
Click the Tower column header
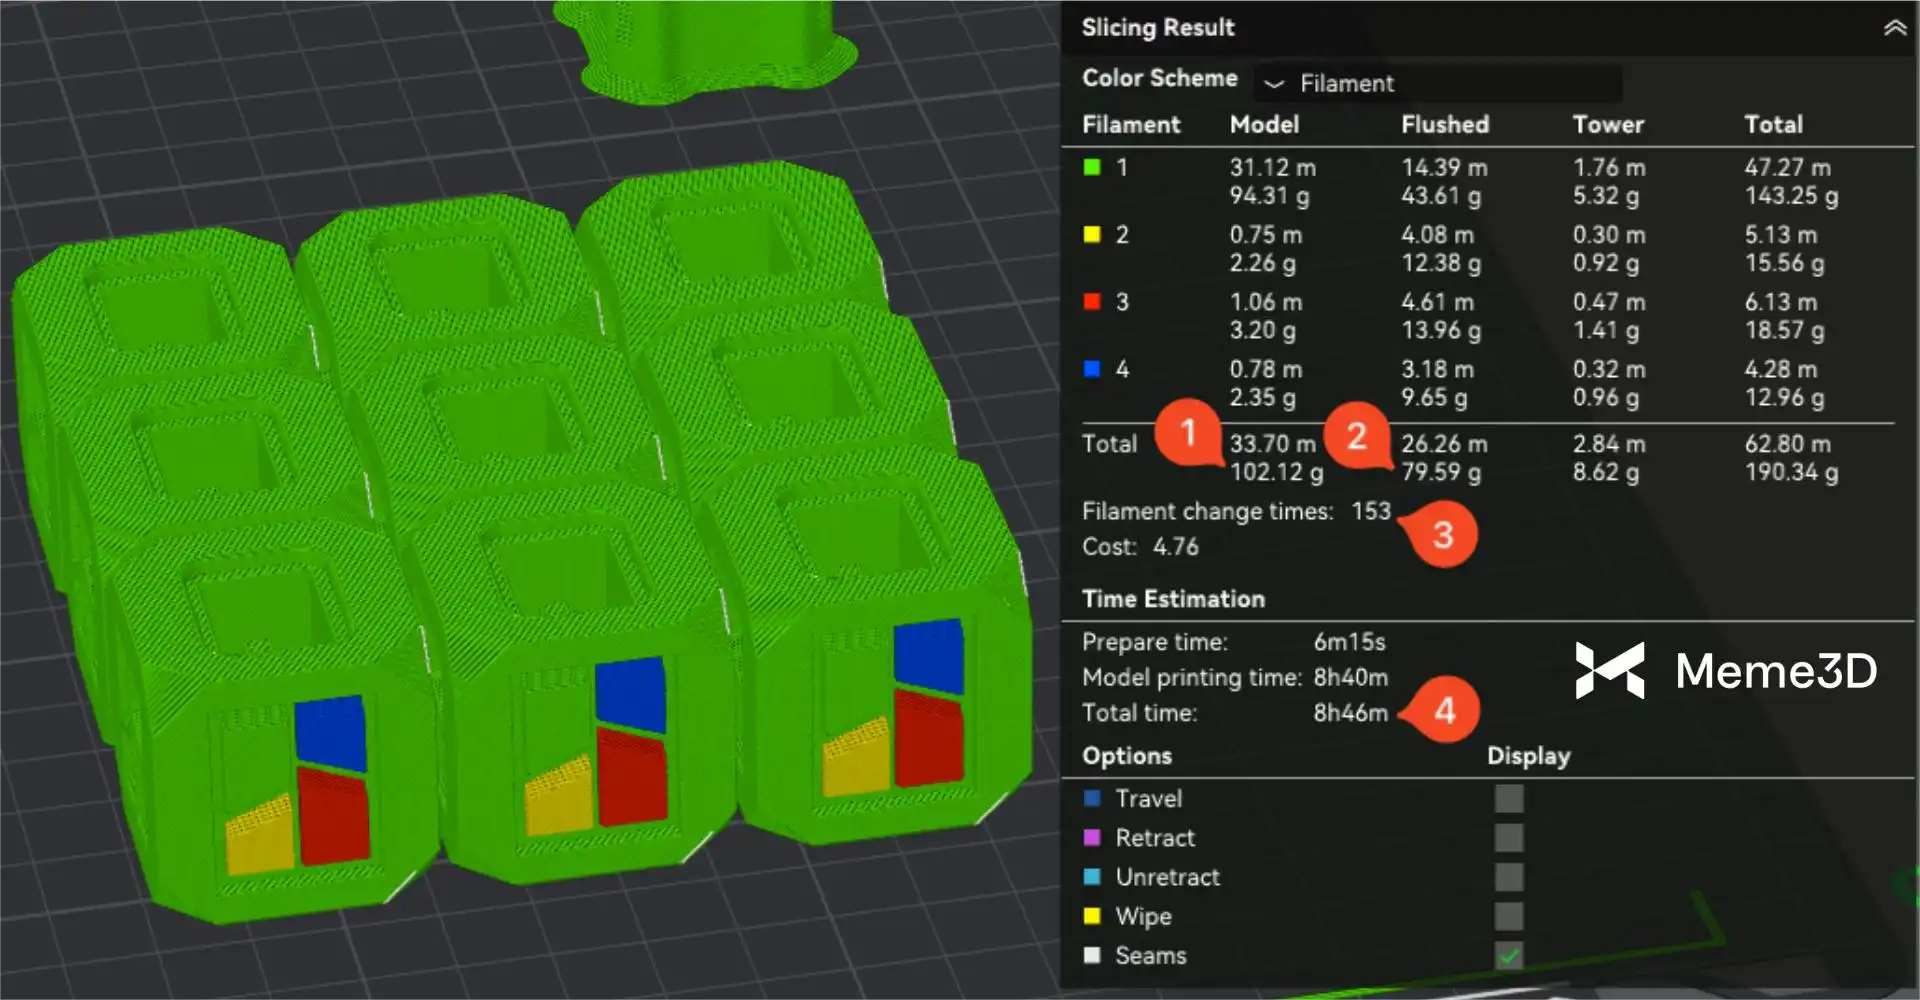[1608, 125]
